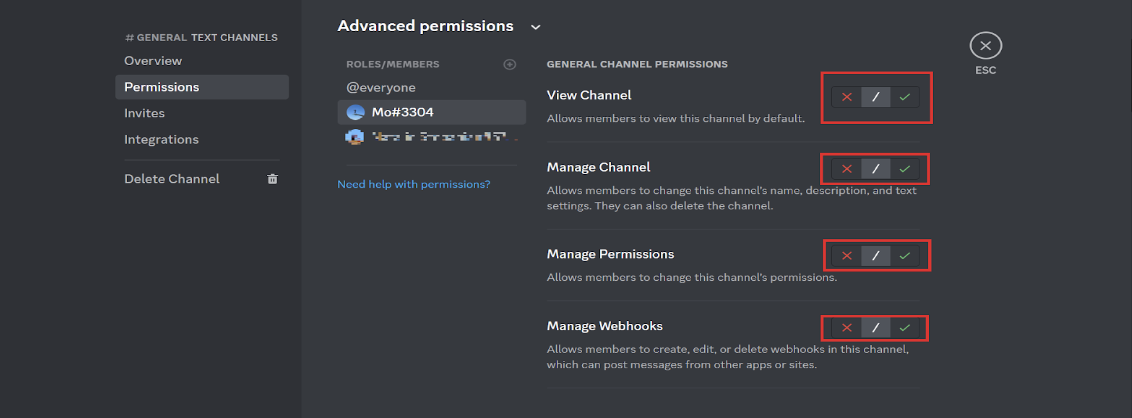Set Manage Webhooks to neutral slash
Image resolution: width=1132 pixels, height=418 pixels.
coord(876,327)
